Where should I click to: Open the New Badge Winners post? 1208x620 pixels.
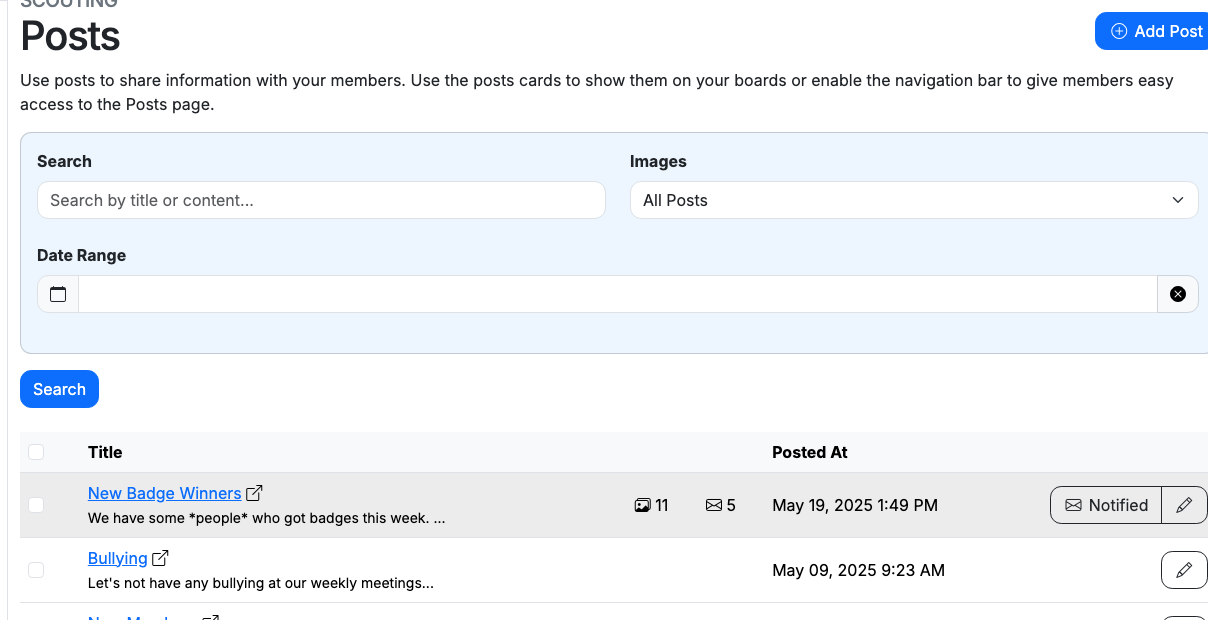tap(163, 493)
